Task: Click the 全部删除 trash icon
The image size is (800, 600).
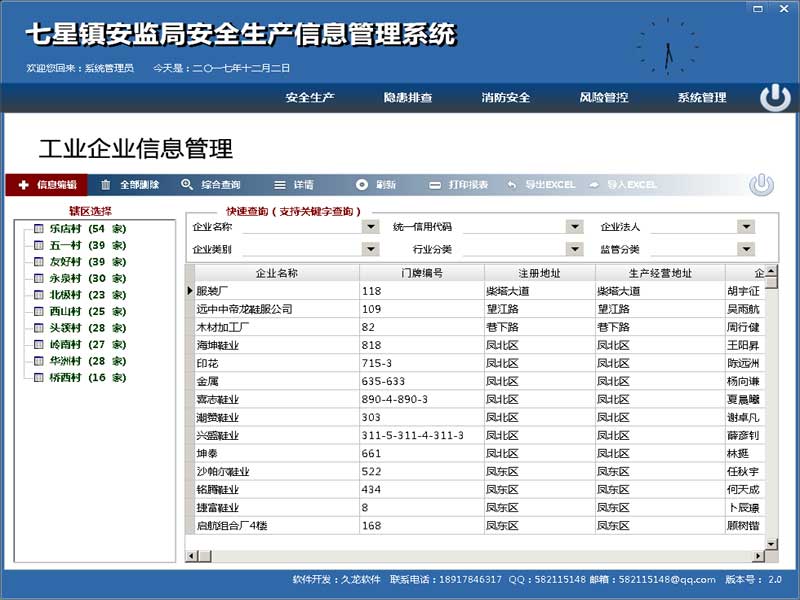Action: pyautogui.click(x=106, y=185)
